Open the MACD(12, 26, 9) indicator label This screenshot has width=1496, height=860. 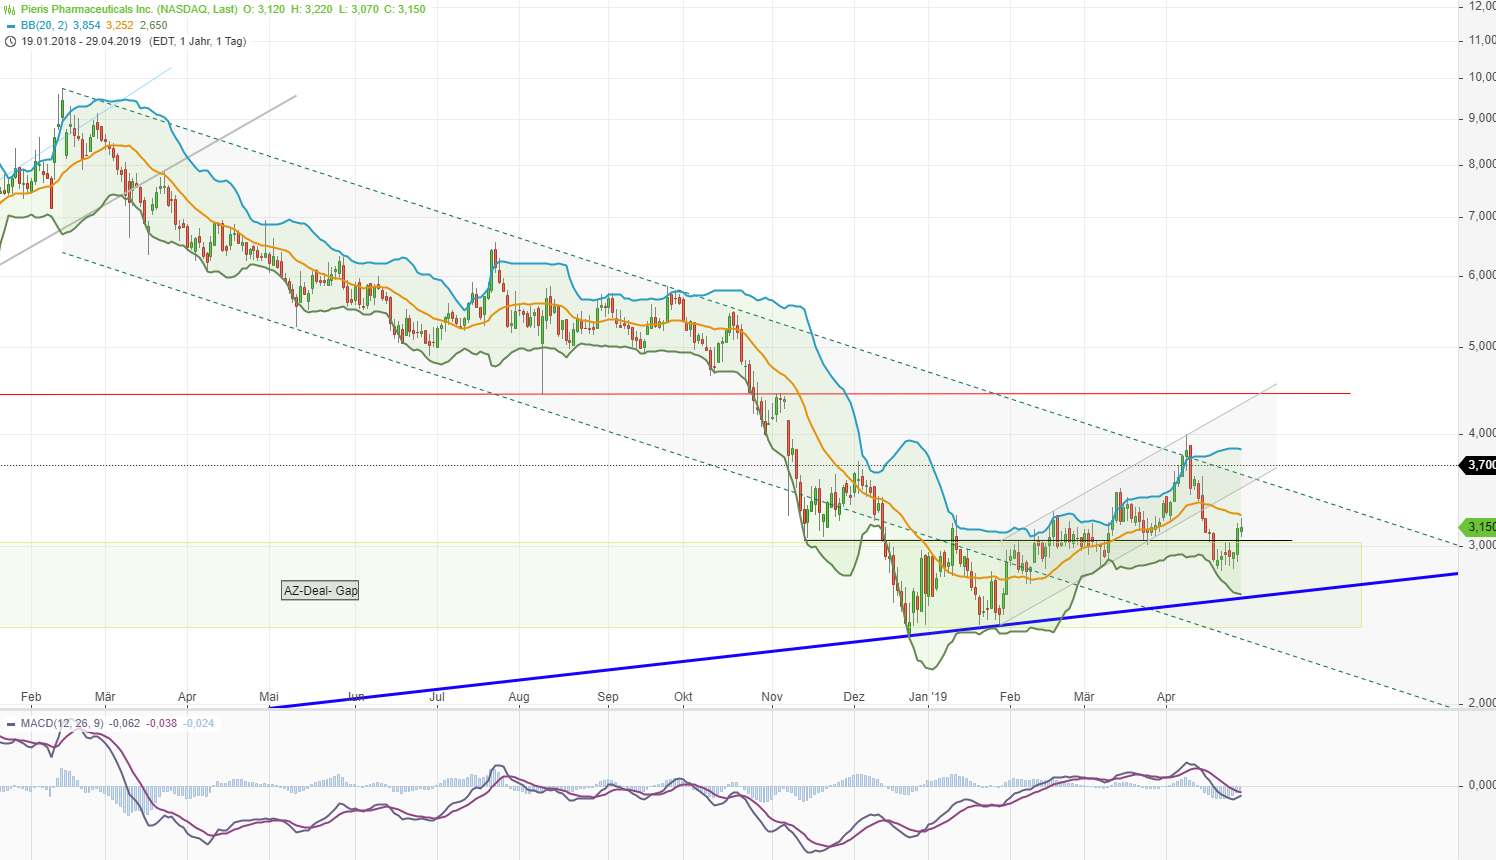point(62,723)
